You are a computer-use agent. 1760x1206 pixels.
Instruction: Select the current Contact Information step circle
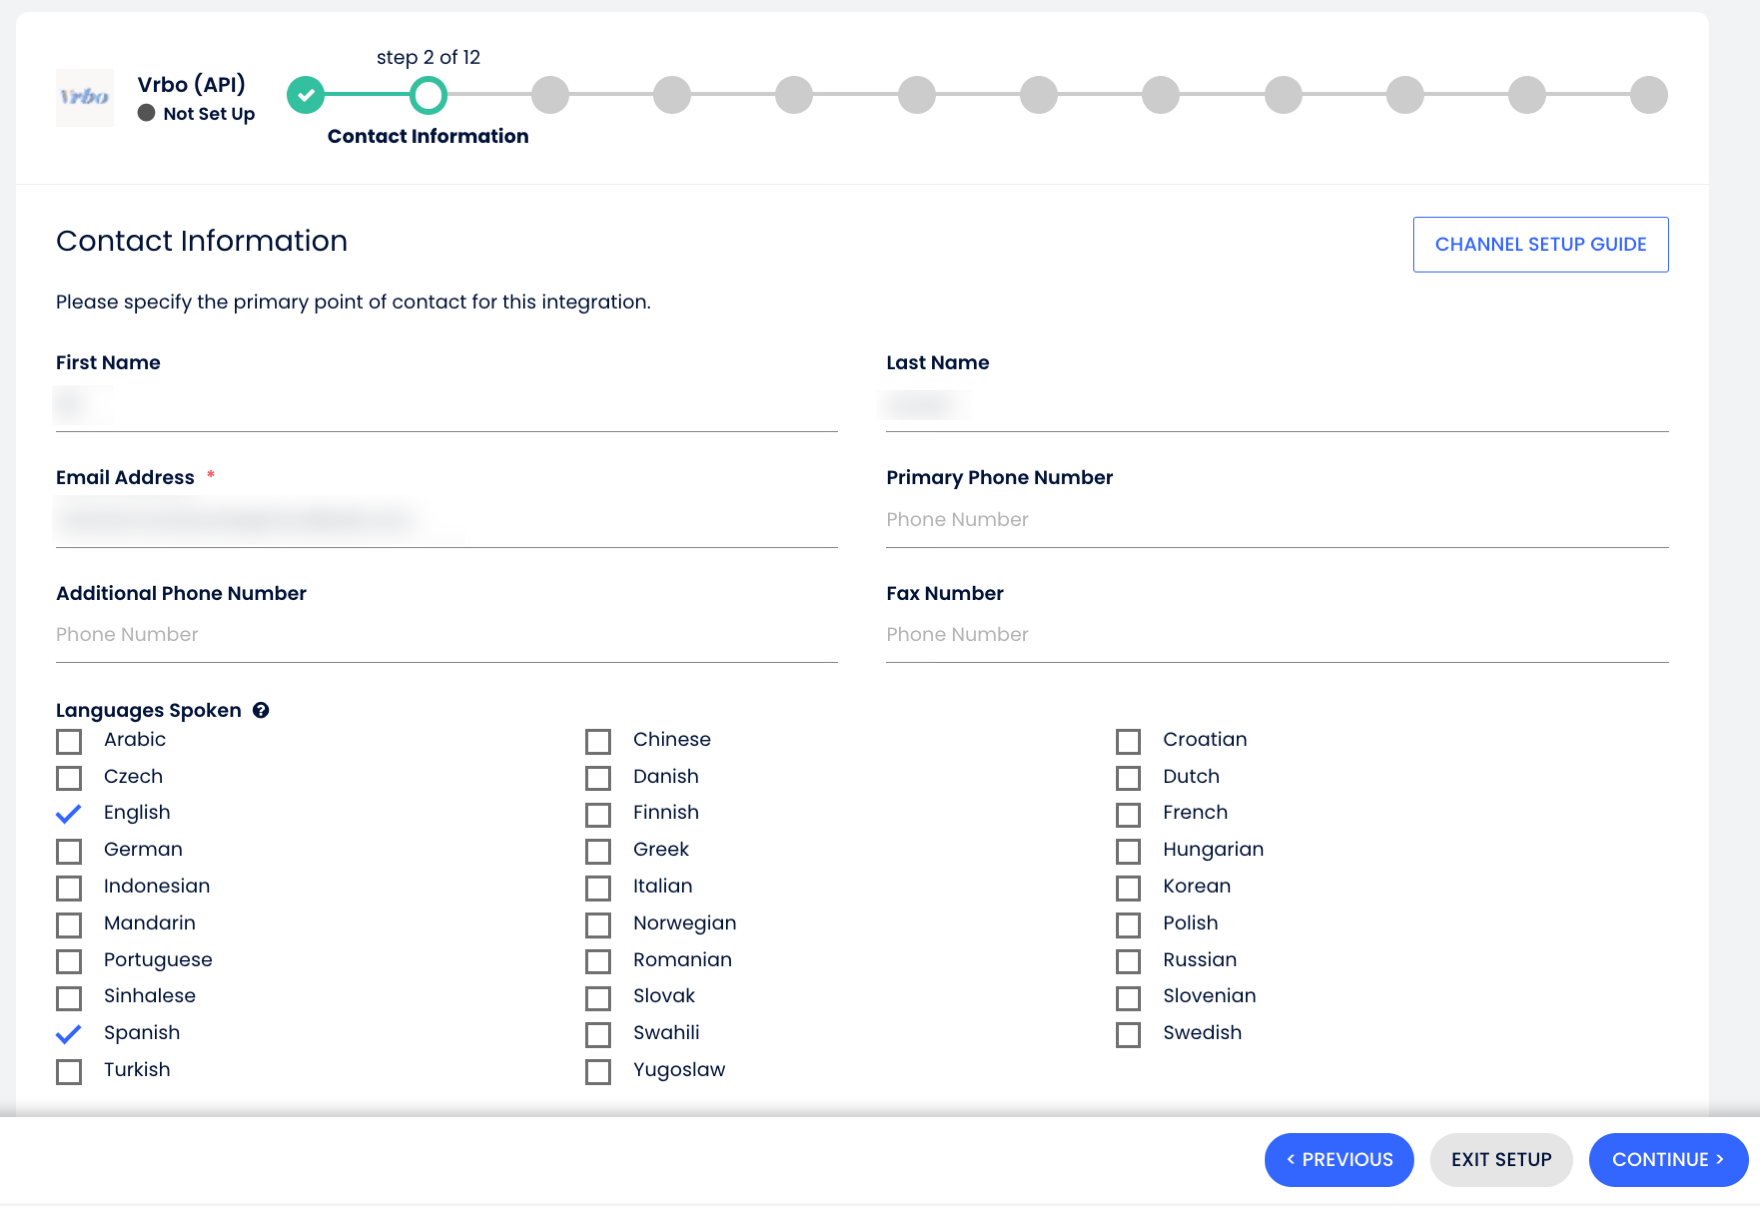pos(428,95)
